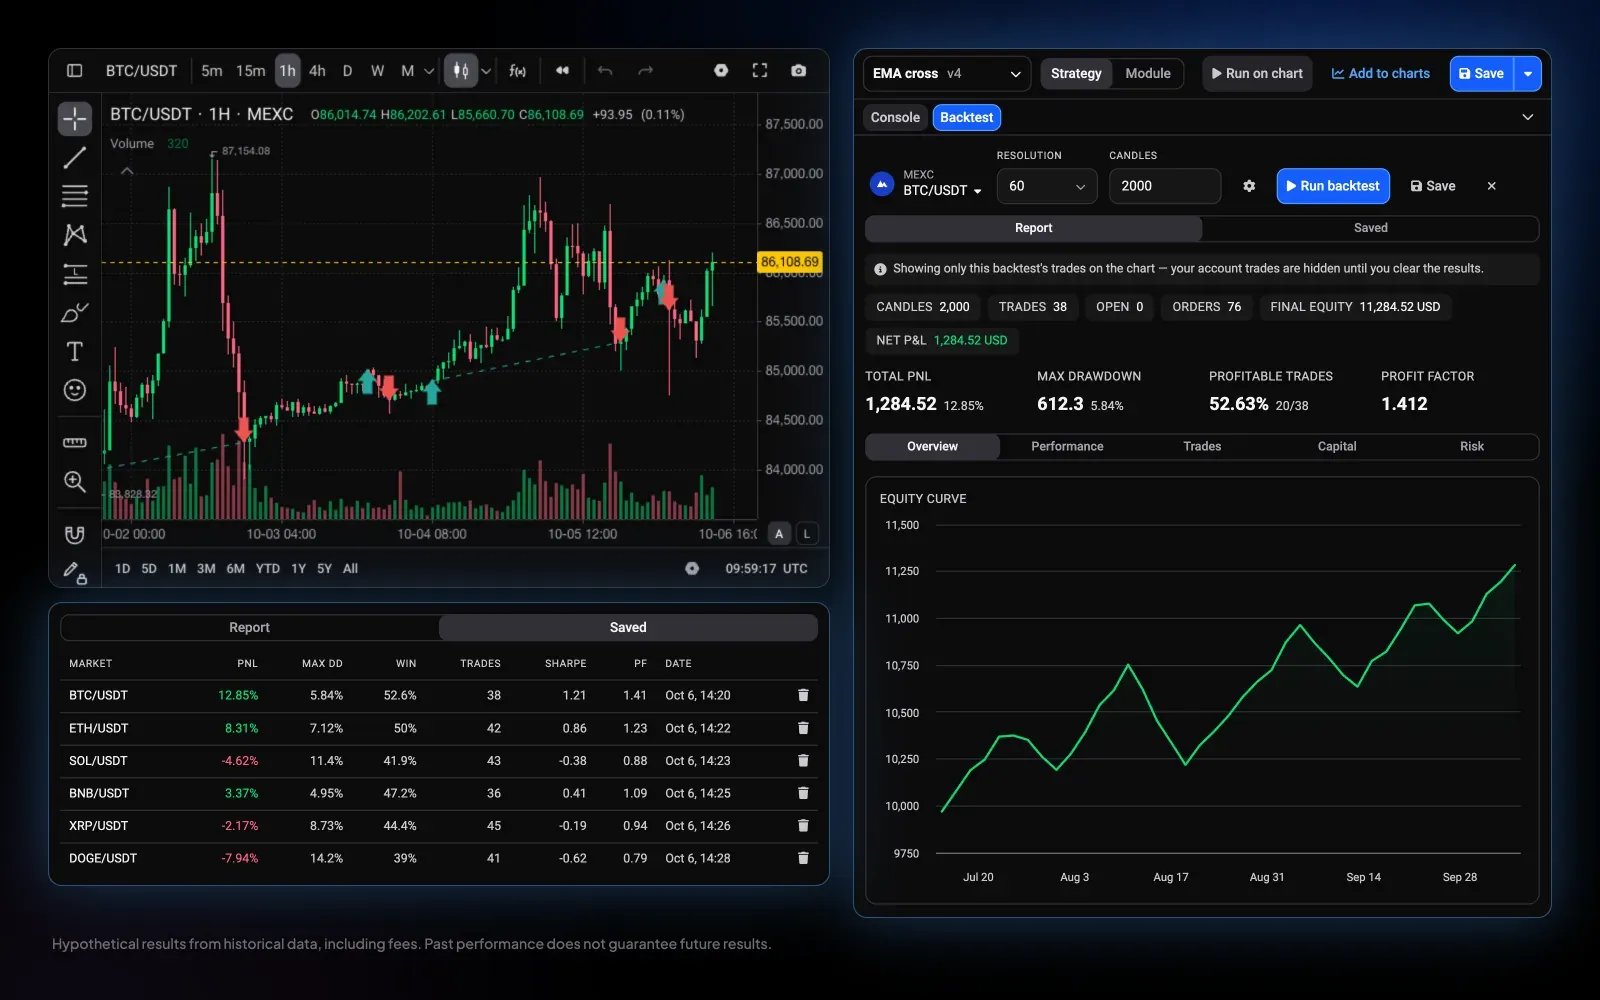Select the pattern drawing tool

tap(75, 235)
